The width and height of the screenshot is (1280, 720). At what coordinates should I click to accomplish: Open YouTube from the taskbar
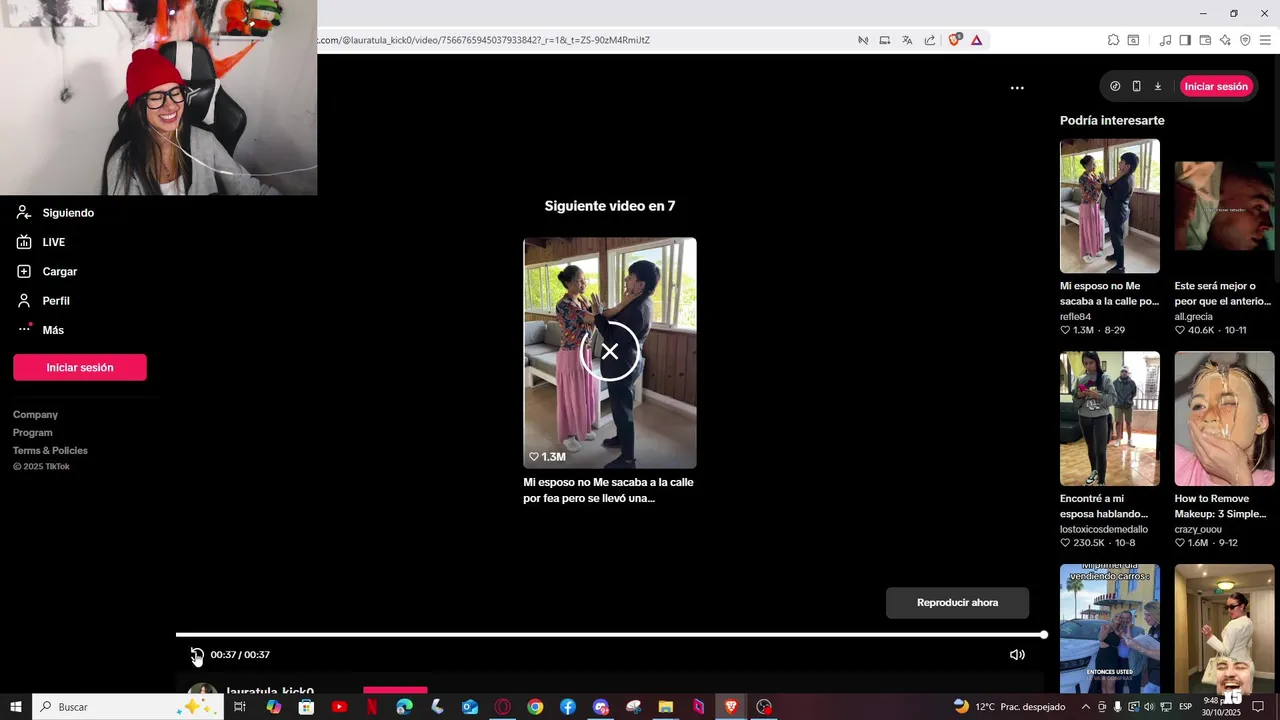[339, 707]
